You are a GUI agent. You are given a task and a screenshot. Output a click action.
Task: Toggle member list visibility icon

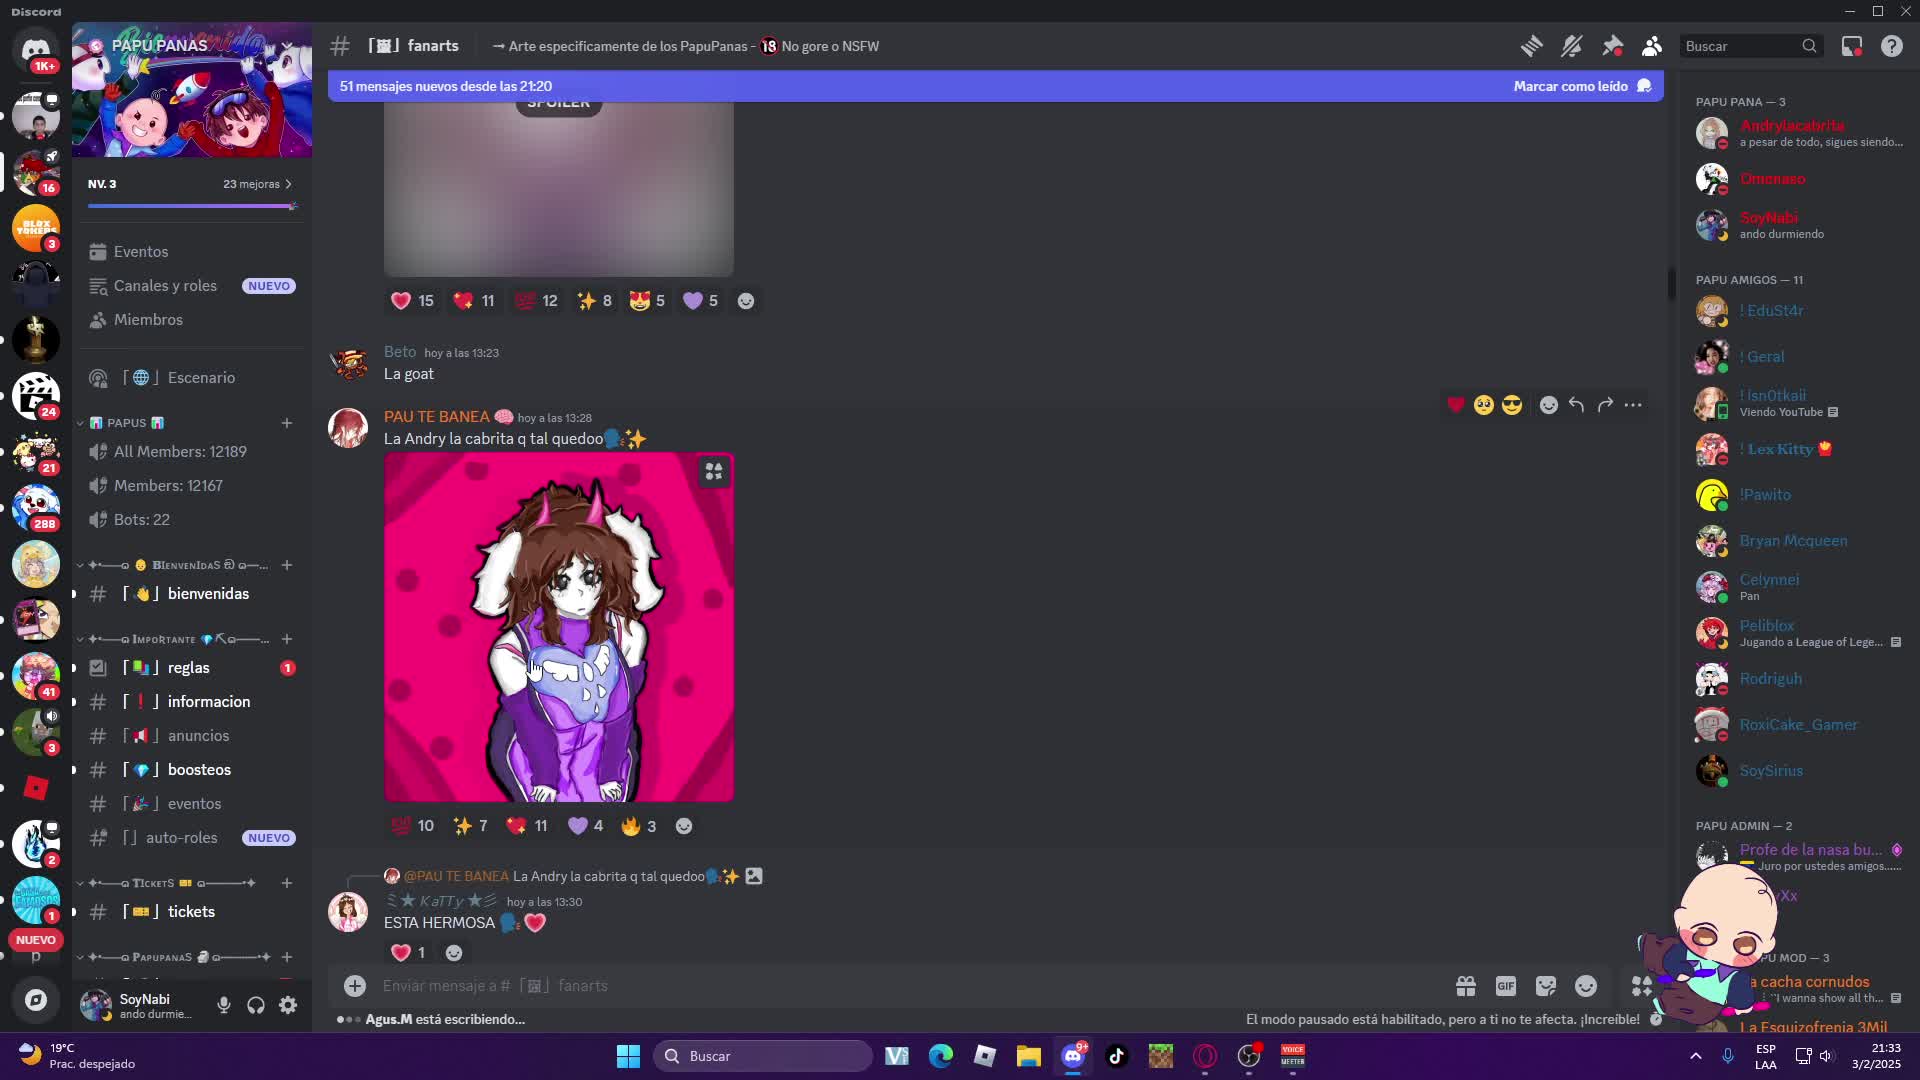pyautogui.click(x=1652, y=46)
